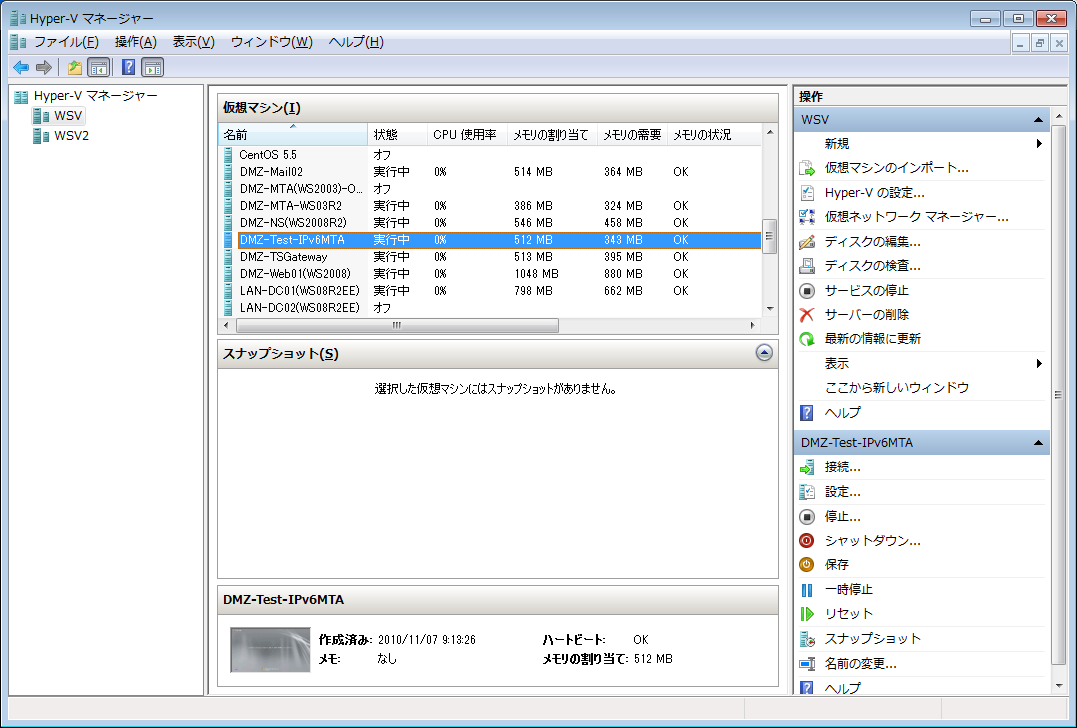Click the VM list scroll down arrow
This screenshot has width=1077, height=728.
tap(769, 309)
